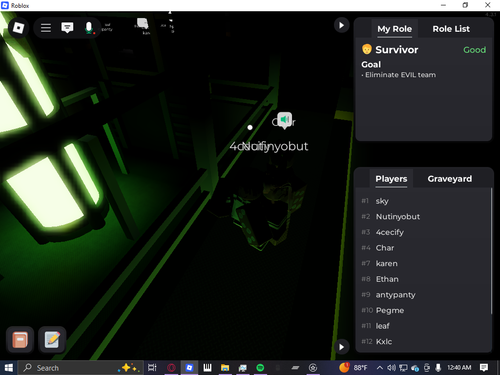Open Task View in taskbar
The height and width of the screenshot is (375, 500).
coord(152,368)
